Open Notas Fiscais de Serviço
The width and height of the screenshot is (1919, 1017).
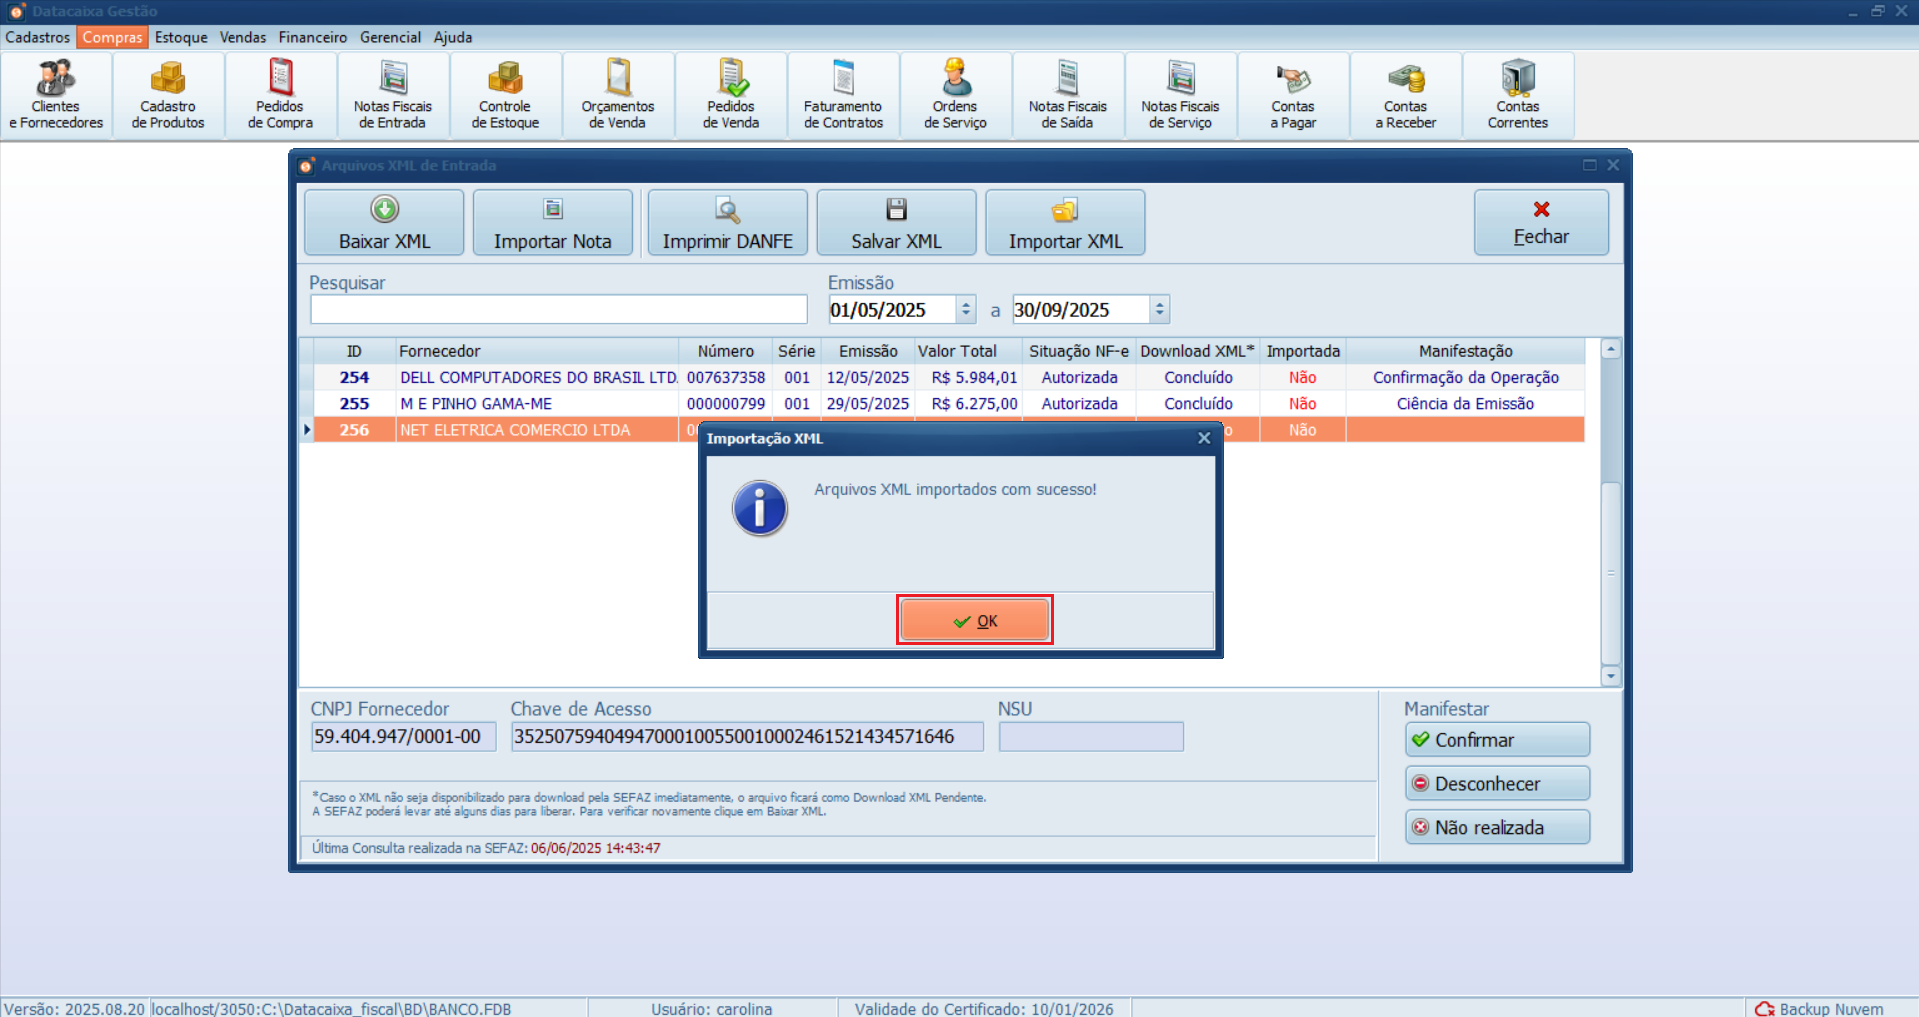pyautogui.click(x=1180, y=96)
